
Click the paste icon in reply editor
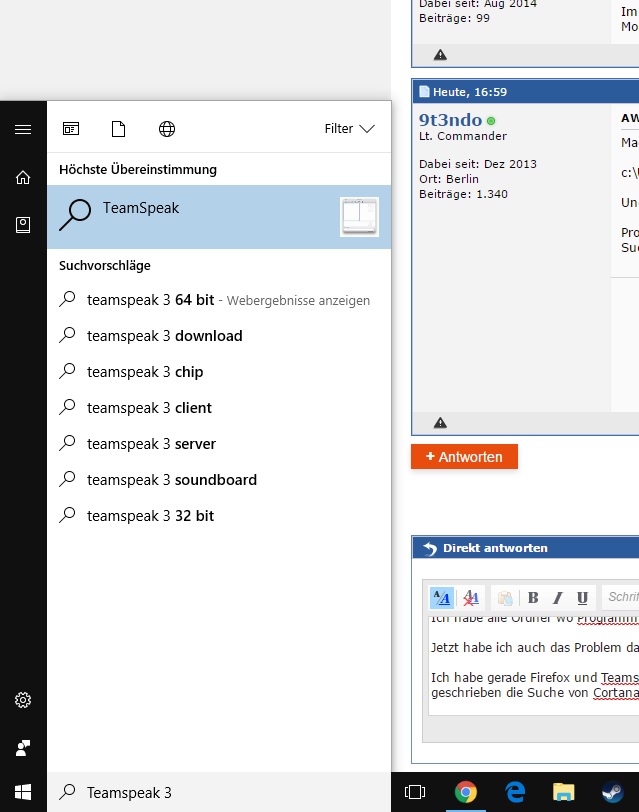505,598
